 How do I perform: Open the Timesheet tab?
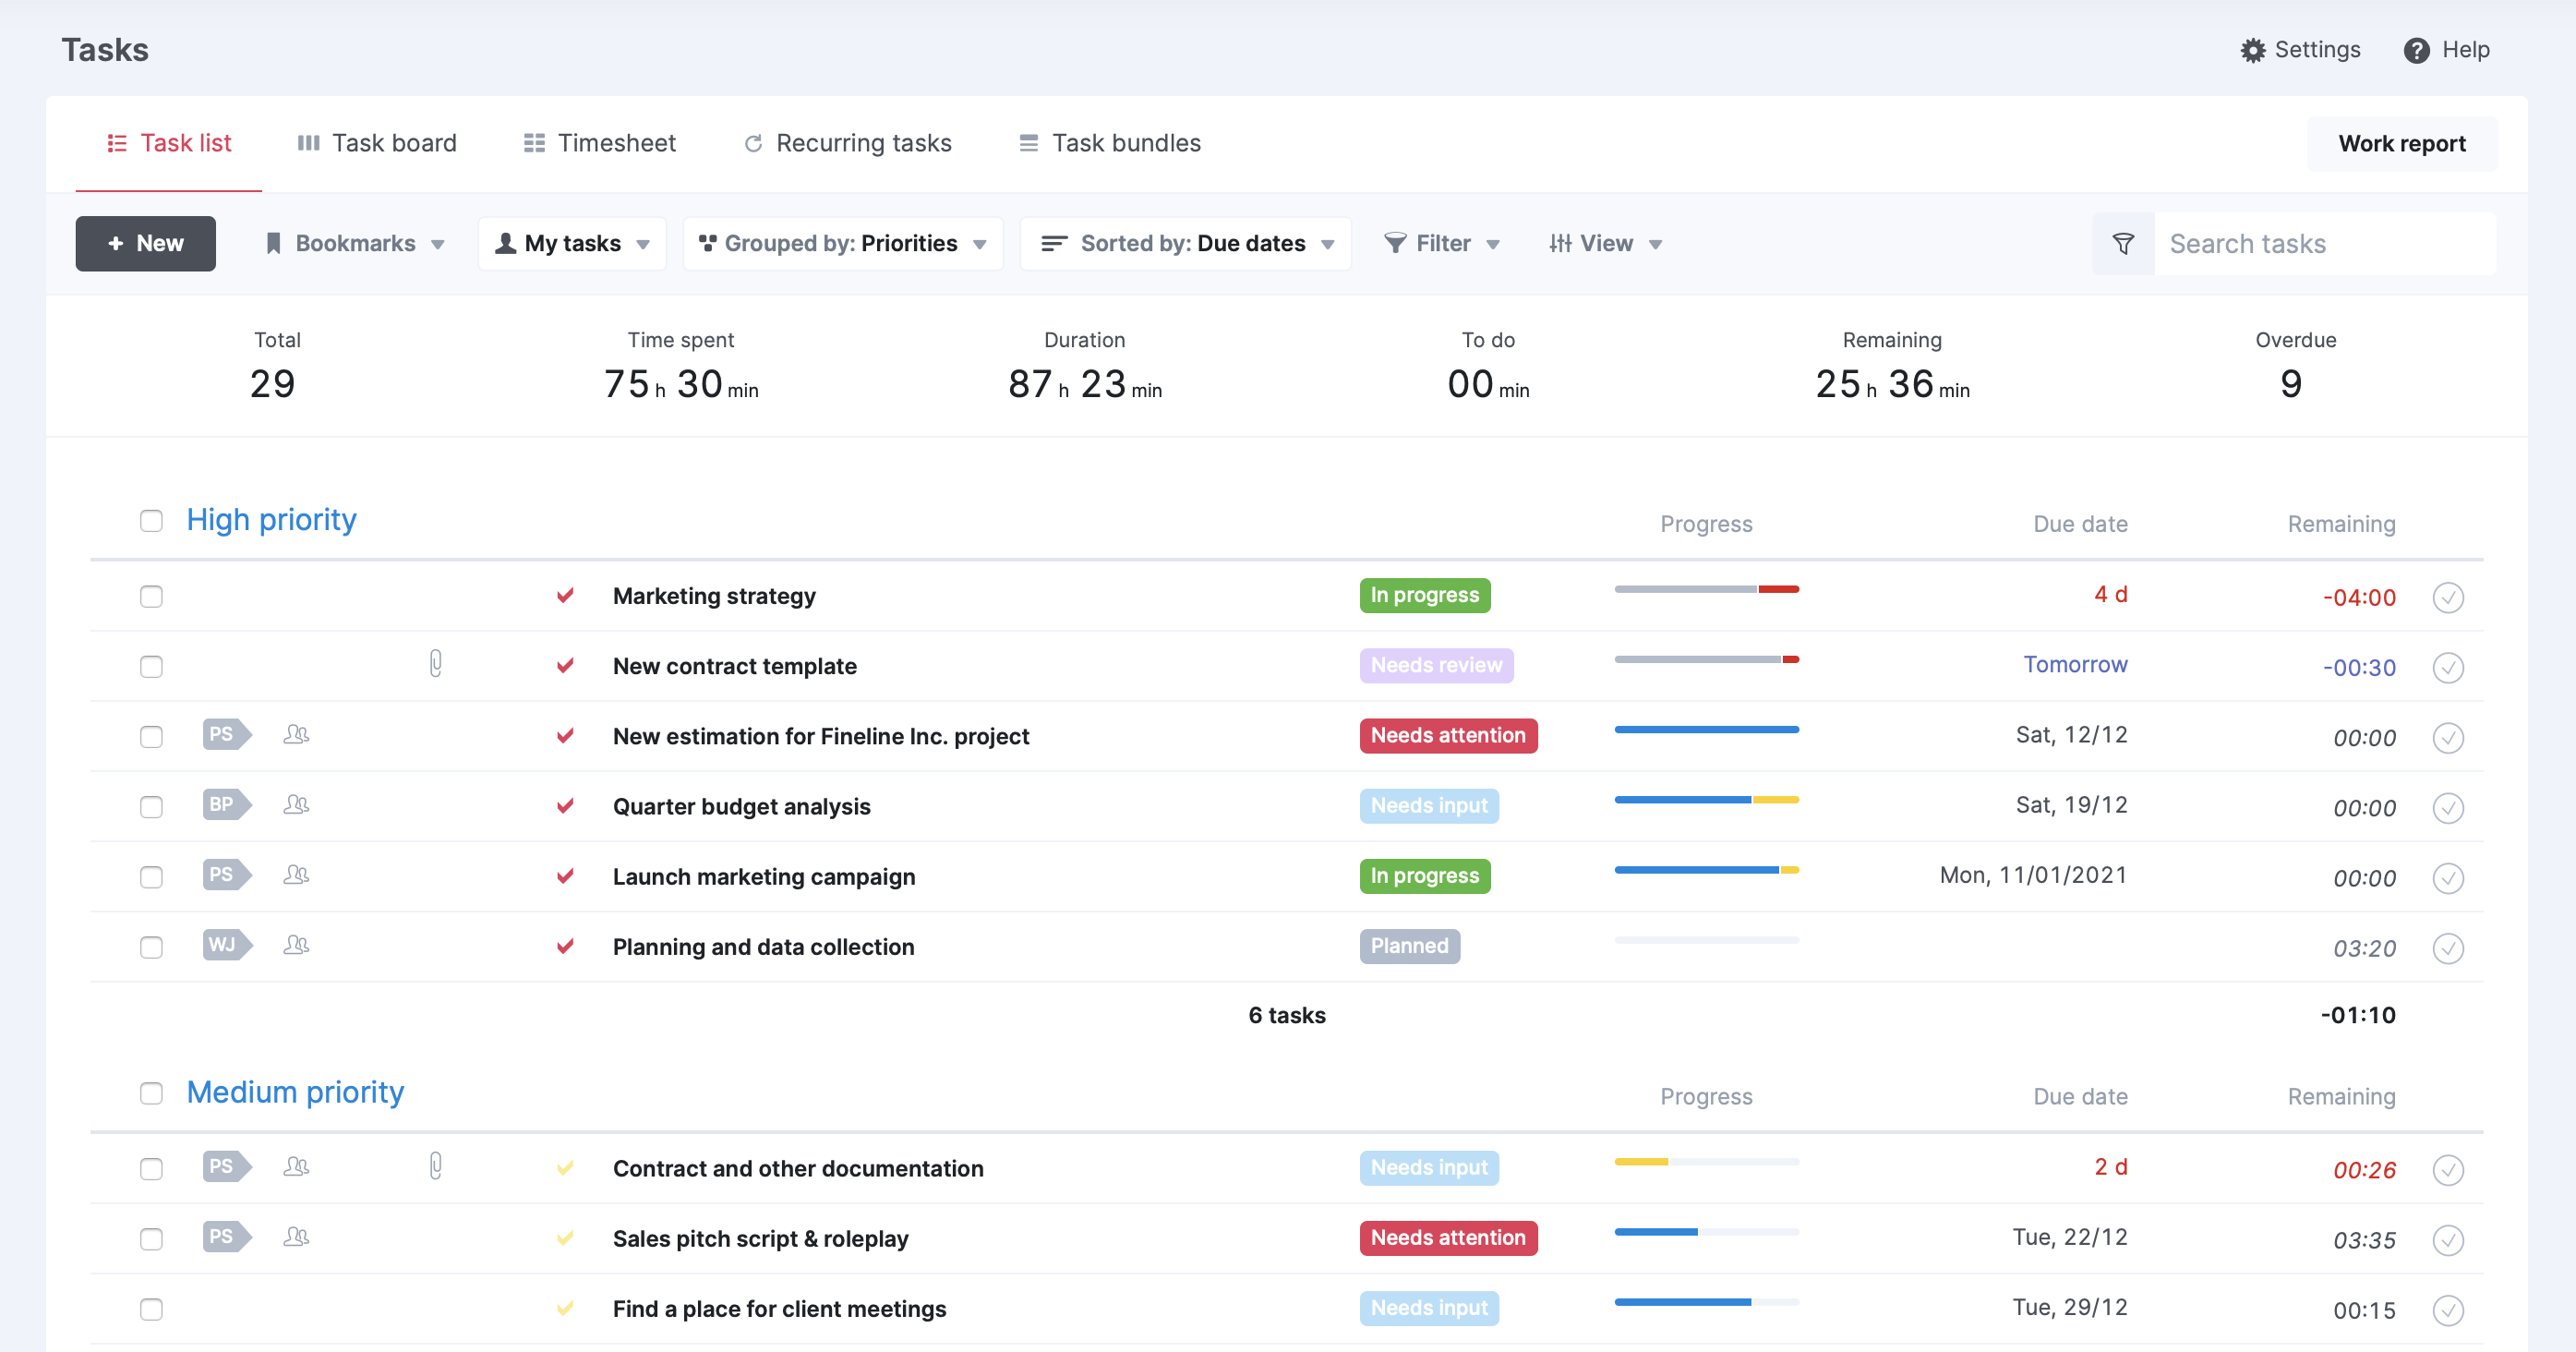[x=600, y=143]
